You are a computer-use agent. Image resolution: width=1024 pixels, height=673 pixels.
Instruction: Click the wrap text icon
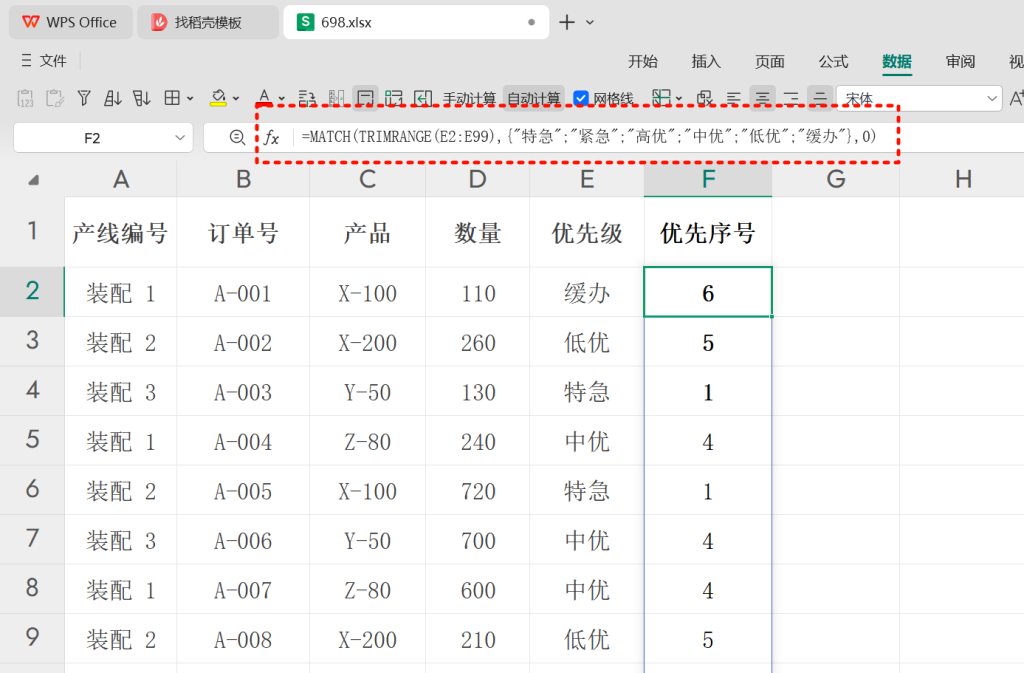[x=307, y=99]
